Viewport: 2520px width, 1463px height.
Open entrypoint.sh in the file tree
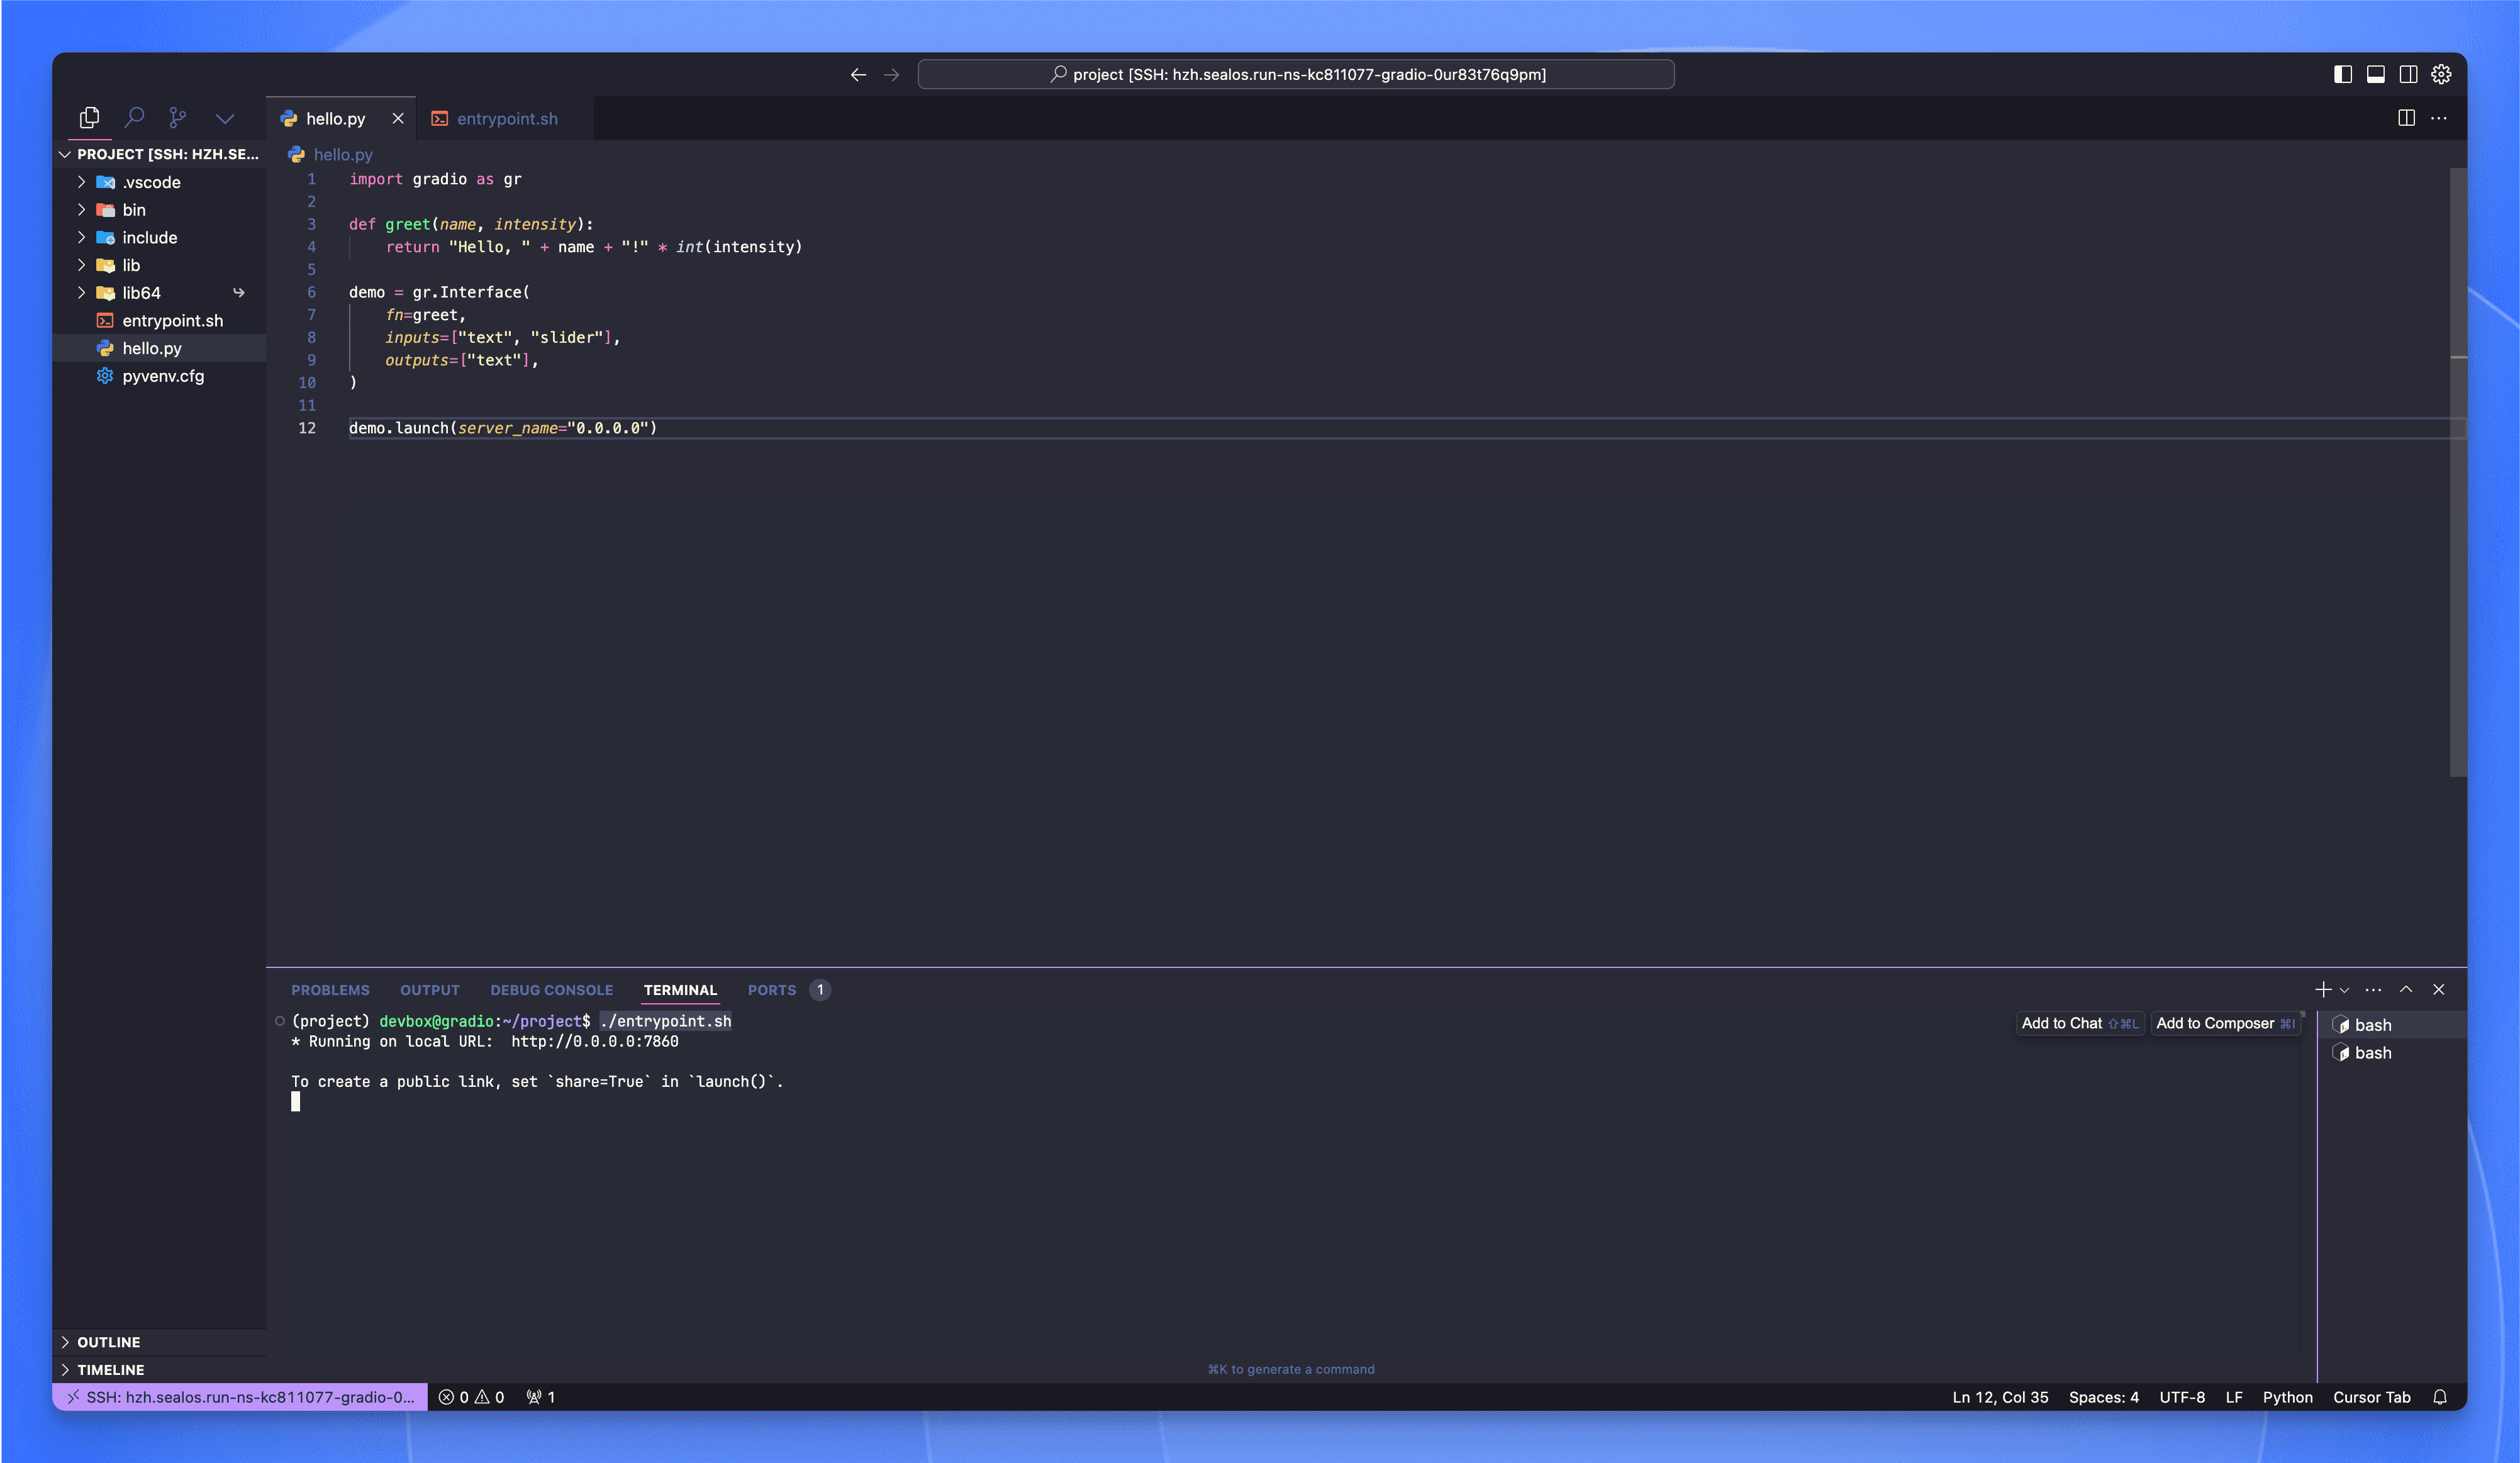[160, 321]
